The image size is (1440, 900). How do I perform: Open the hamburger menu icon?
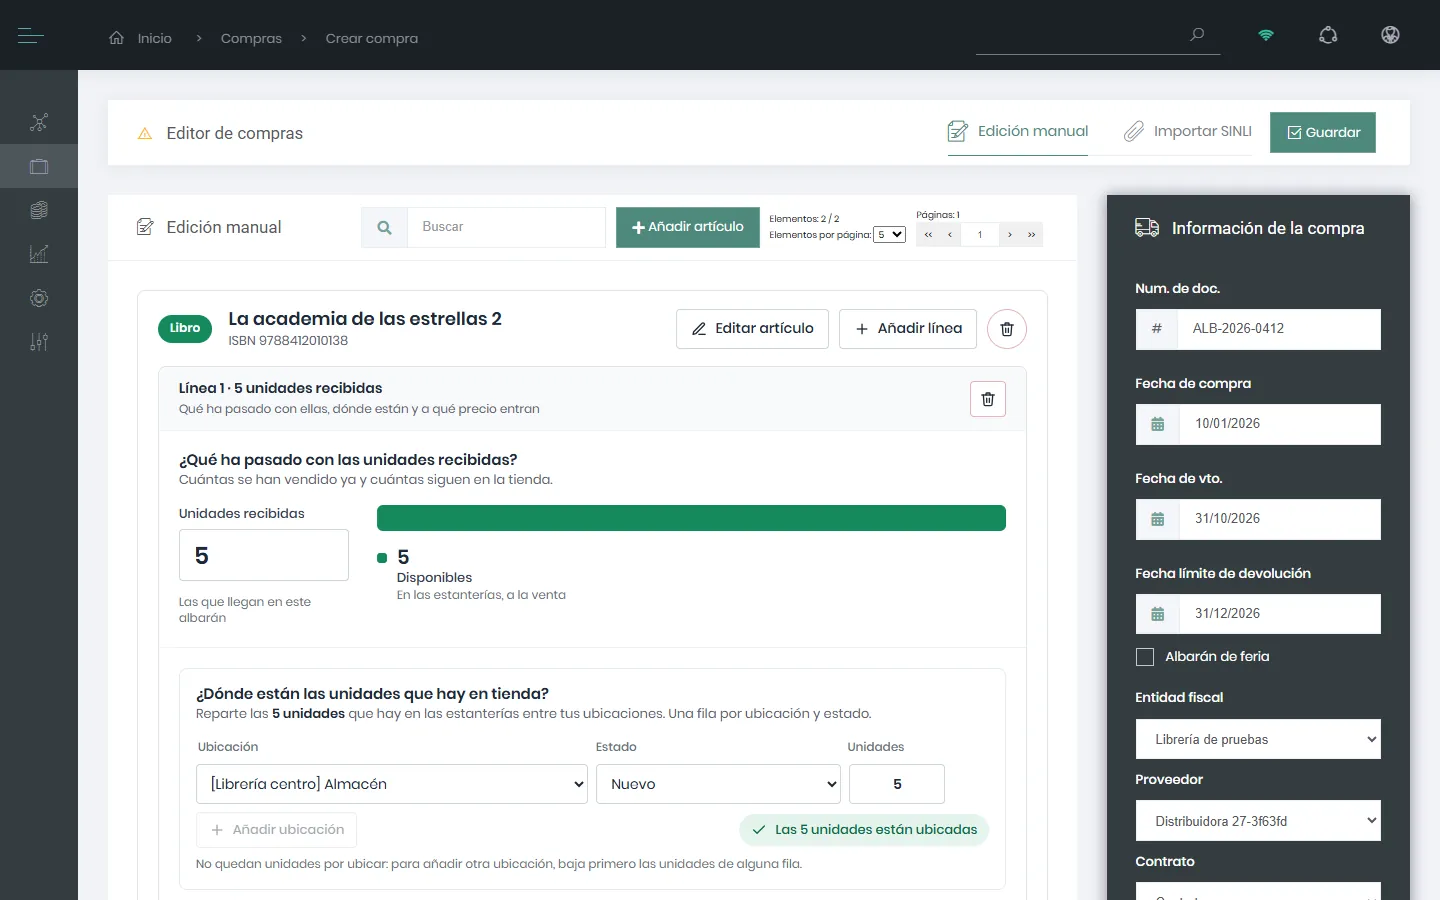pos(31,36)
